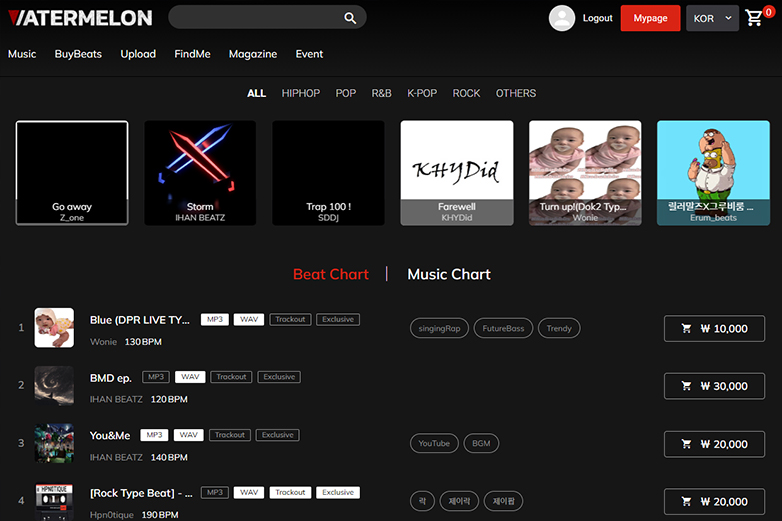
Task: Select Exclusive license for BMD ep.
Action: click(279, 377)
